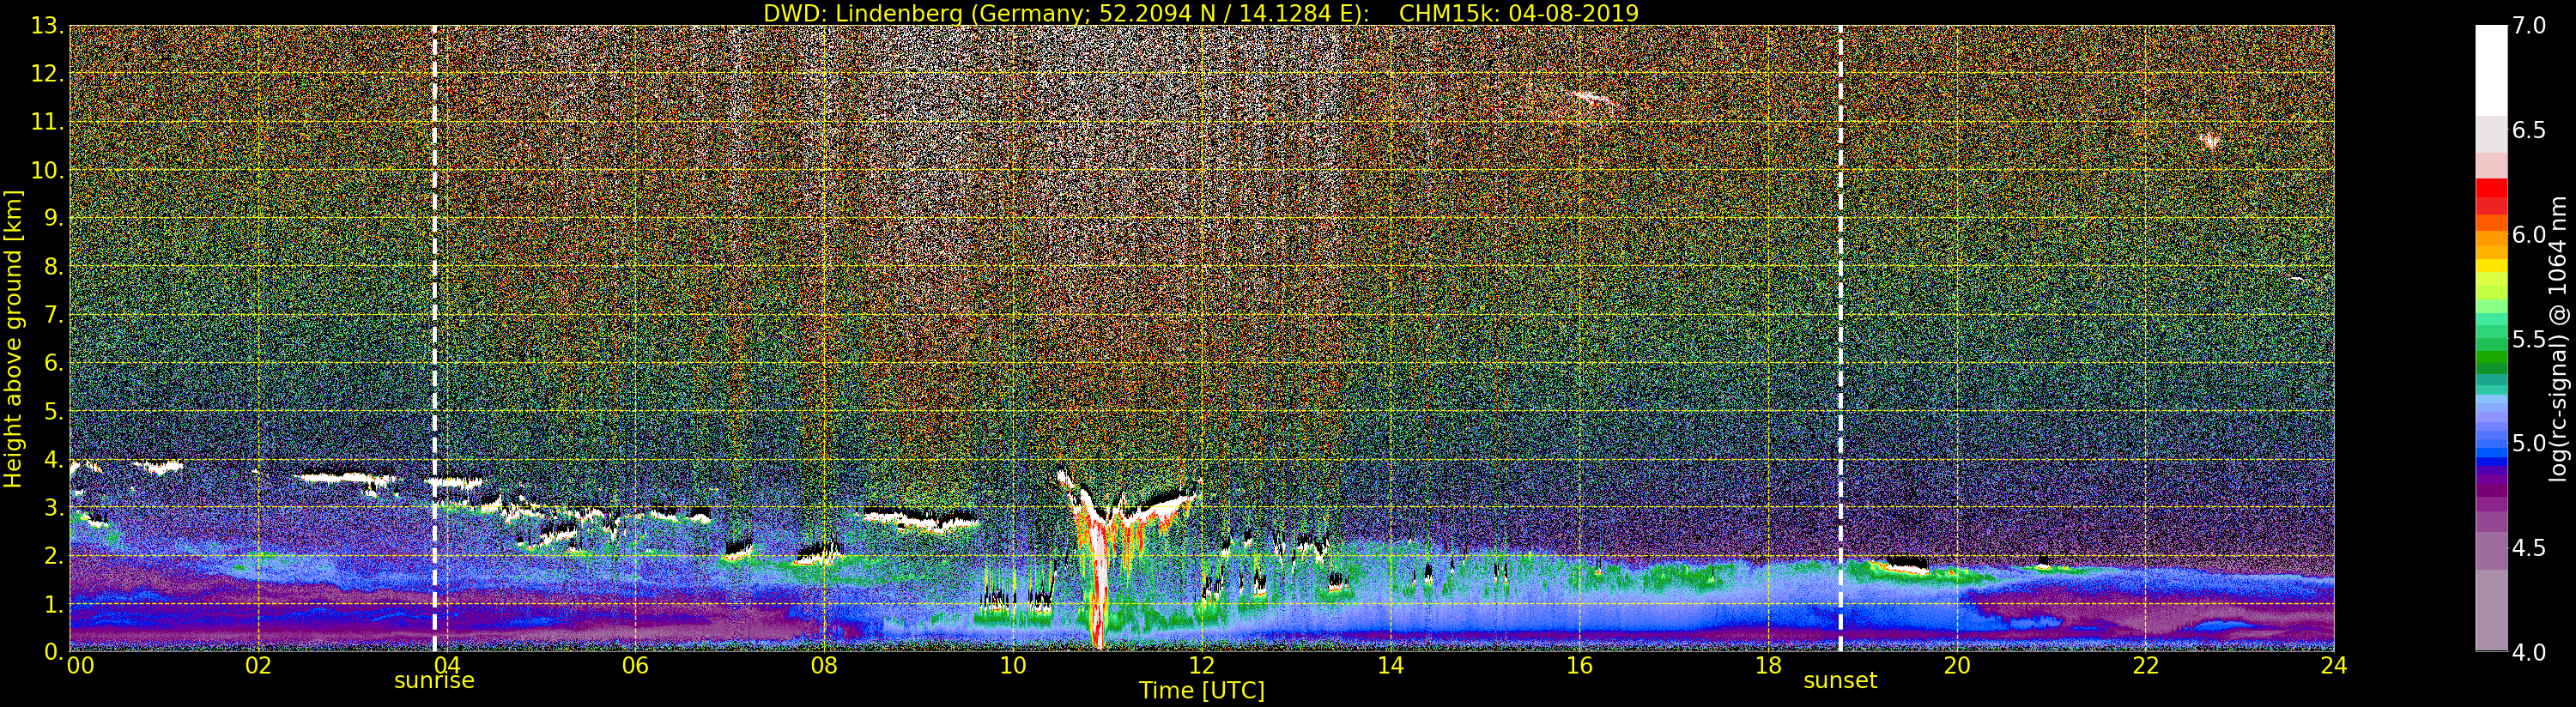Click the time-axis tick label 22

click(2145, 666)
